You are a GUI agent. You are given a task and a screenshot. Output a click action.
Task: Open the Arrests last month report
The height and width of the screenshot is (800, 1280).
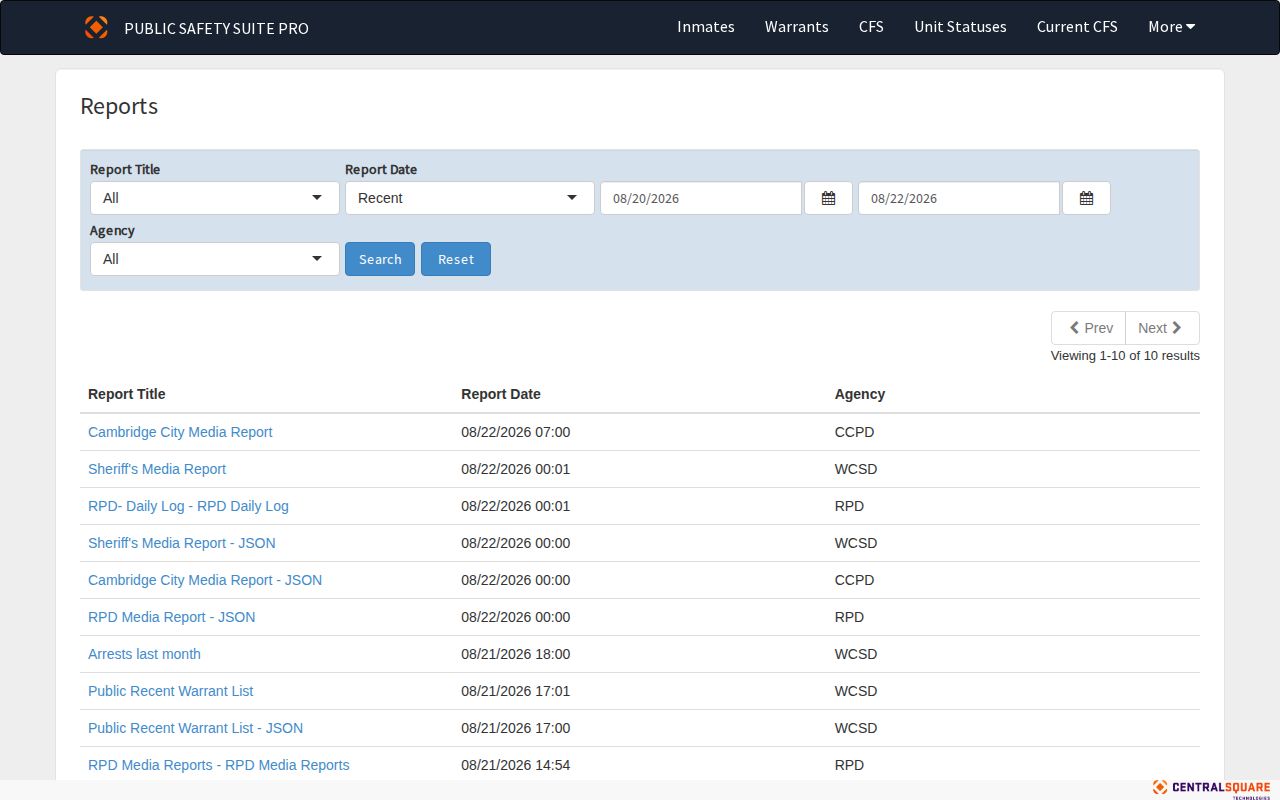144,654
